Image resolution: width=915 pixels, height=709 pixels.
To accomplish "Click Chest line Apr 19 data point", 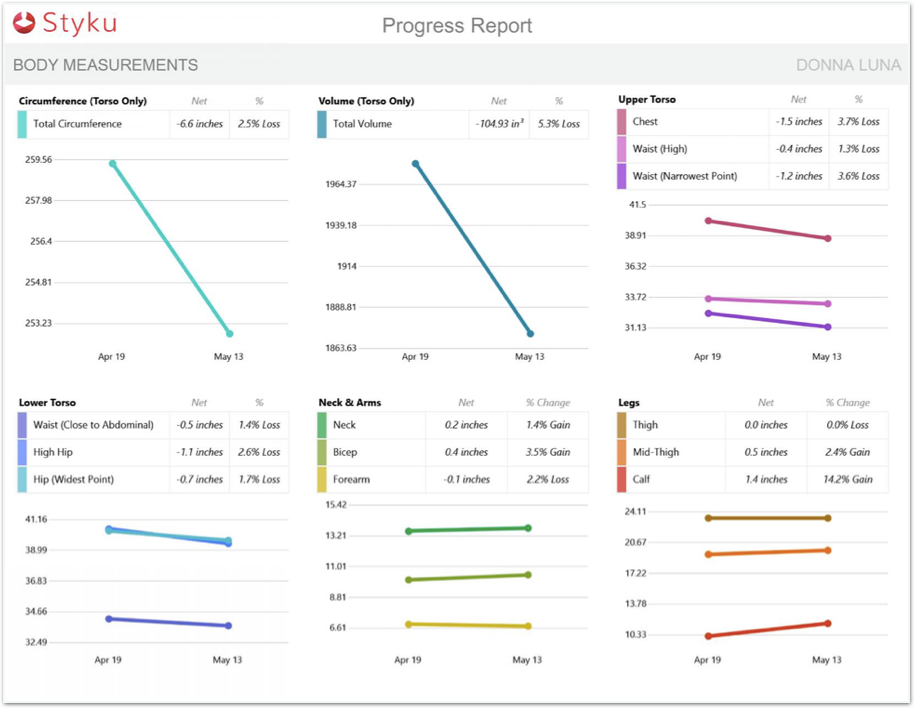I will pyautogui.click(x=708, y=221).
